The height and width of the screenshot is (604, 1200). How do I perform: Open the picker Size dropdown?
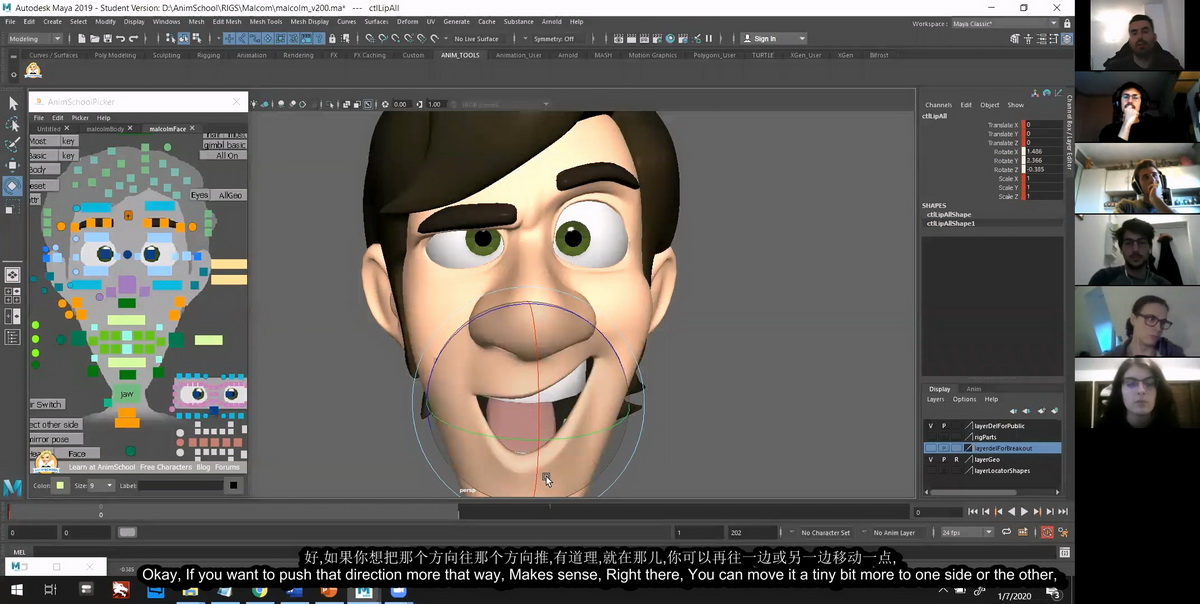(x=101, y=486)
